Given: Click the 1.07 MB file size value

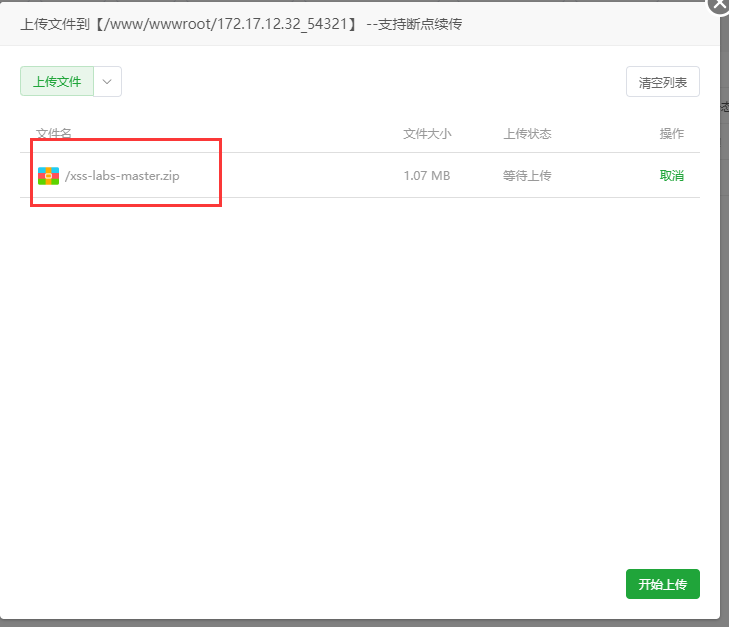Looking at the screenshot, I should [427, 176].
